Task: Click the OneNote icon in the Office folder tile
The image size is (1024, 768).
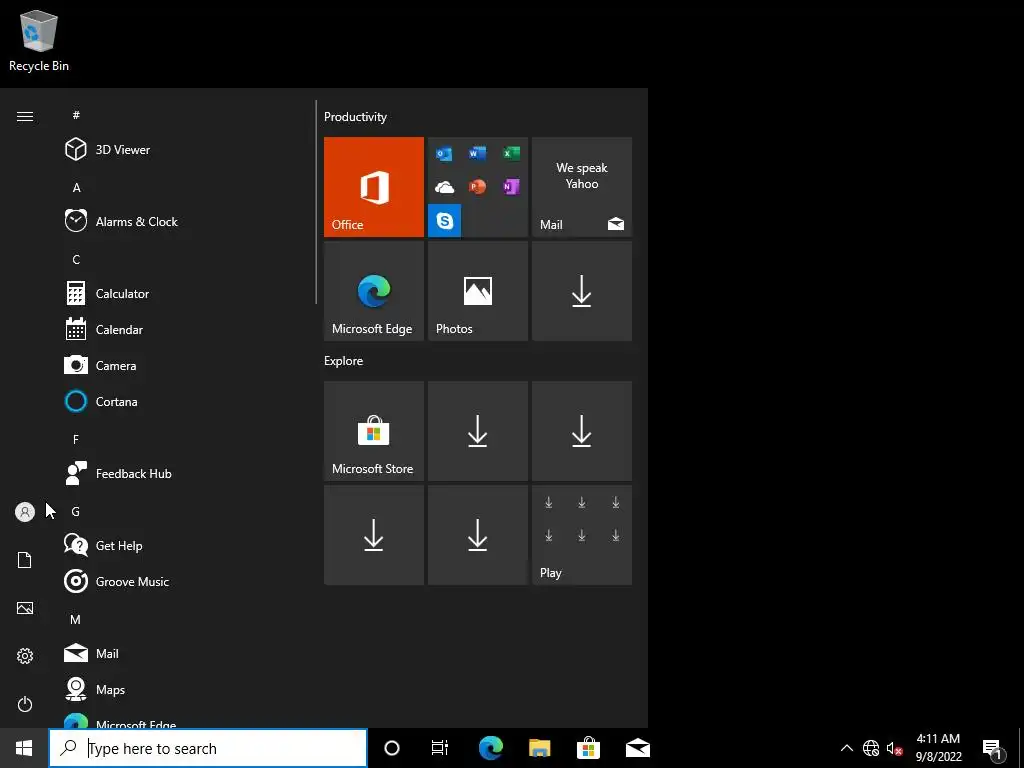Action: pos(511,187)
